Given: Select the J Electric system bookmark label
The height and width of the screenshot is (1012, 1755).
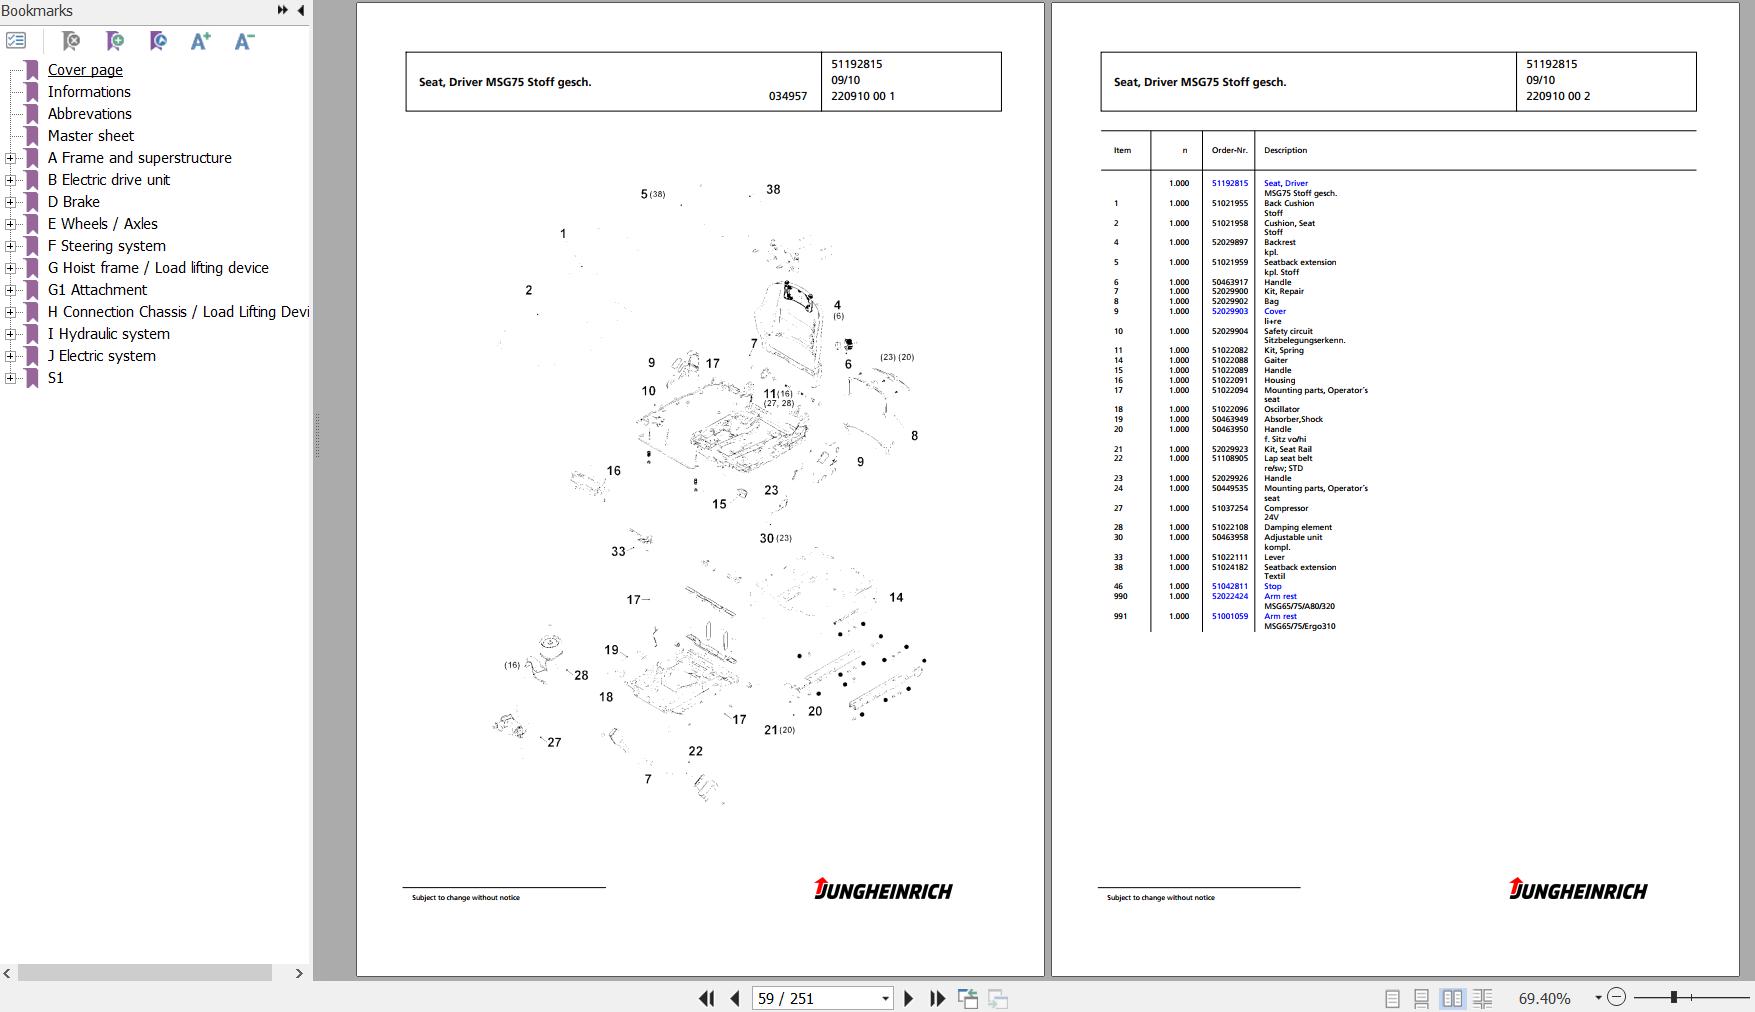Looking at the screenshot, I should point(101,356).
